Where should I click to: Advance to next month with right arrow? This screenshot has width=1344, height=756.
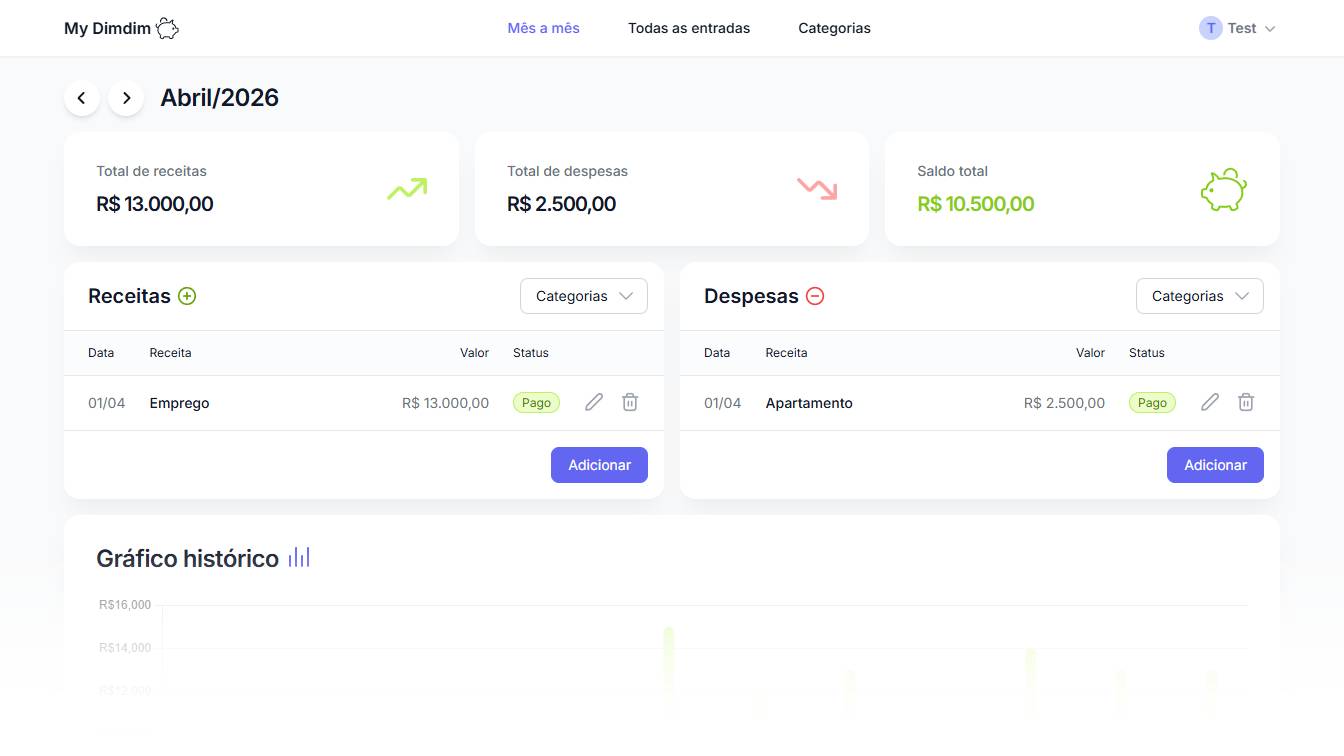[126, 98]
